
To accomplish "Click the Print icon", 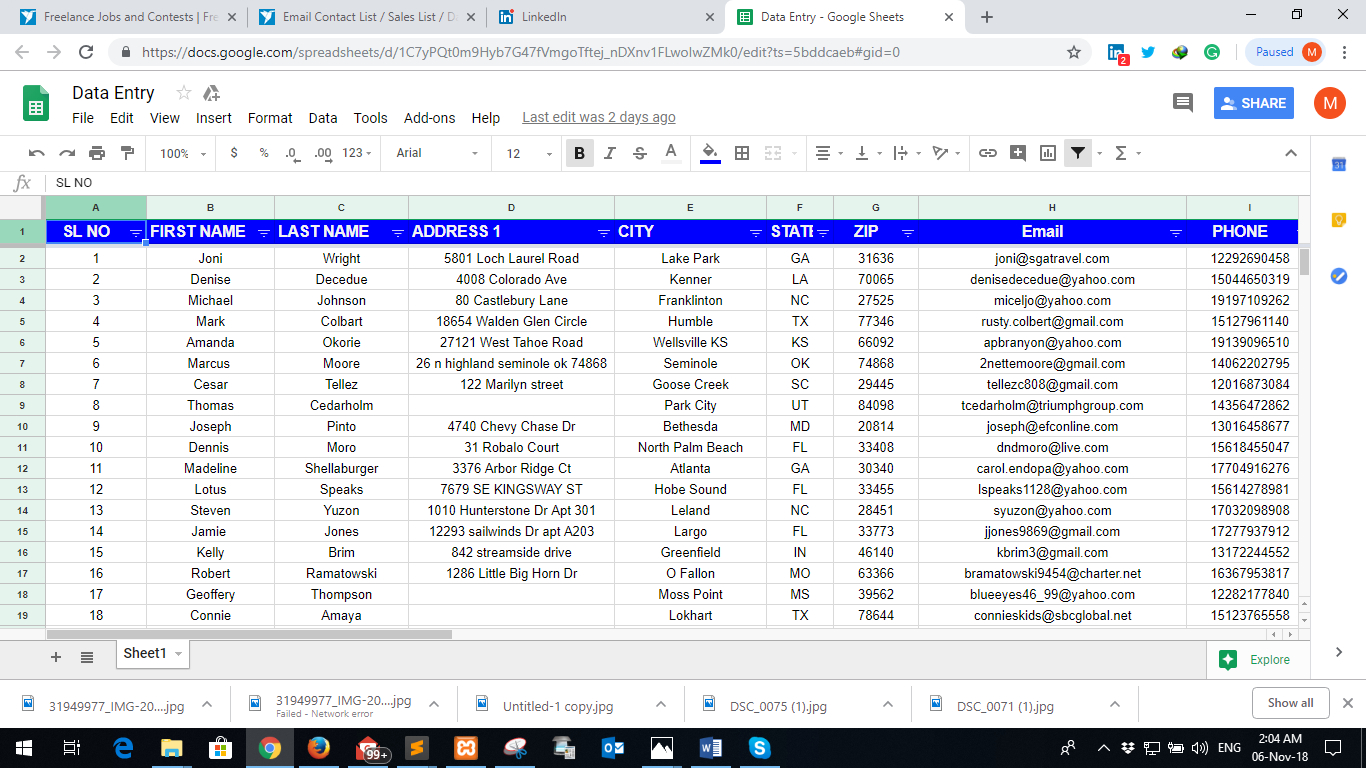I will point(97,153).
